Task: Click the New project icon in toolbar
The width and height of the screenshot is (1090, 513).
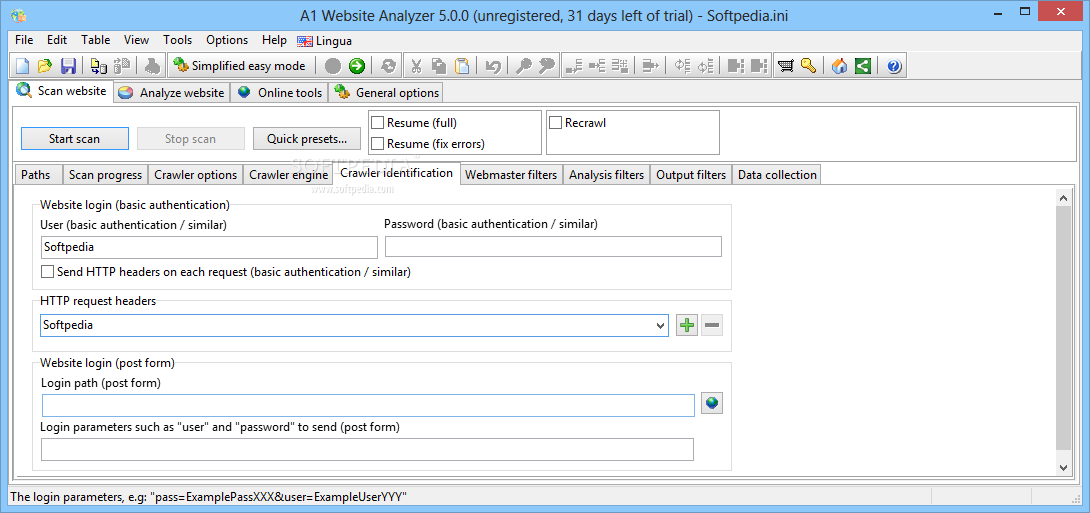Action: click(x=23, y=66)
